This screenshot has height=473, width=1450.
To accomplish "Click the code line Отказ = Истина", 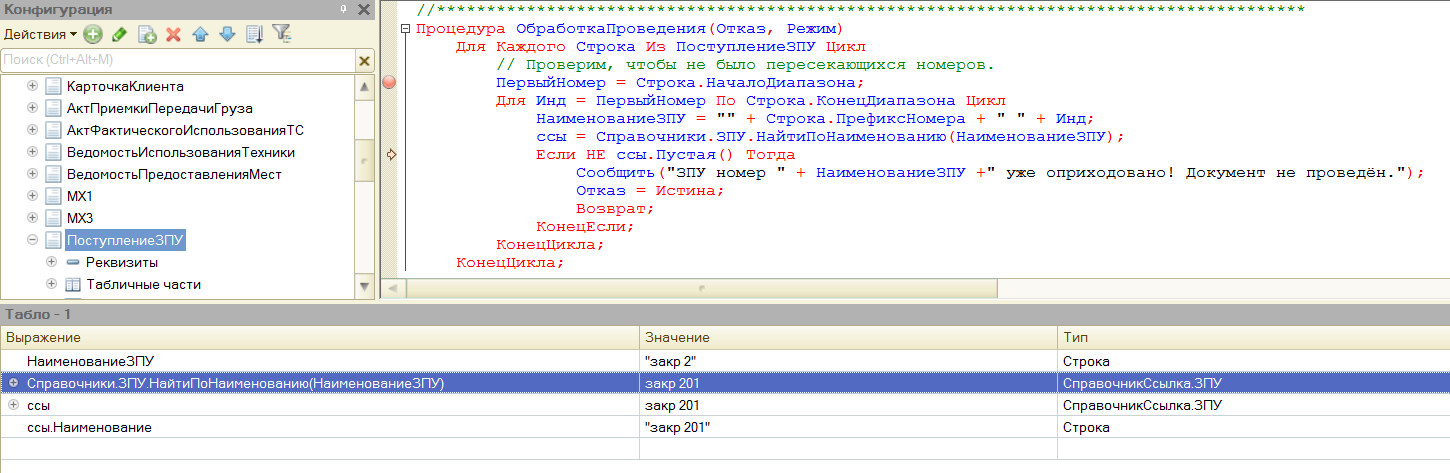I will point(650,191).
